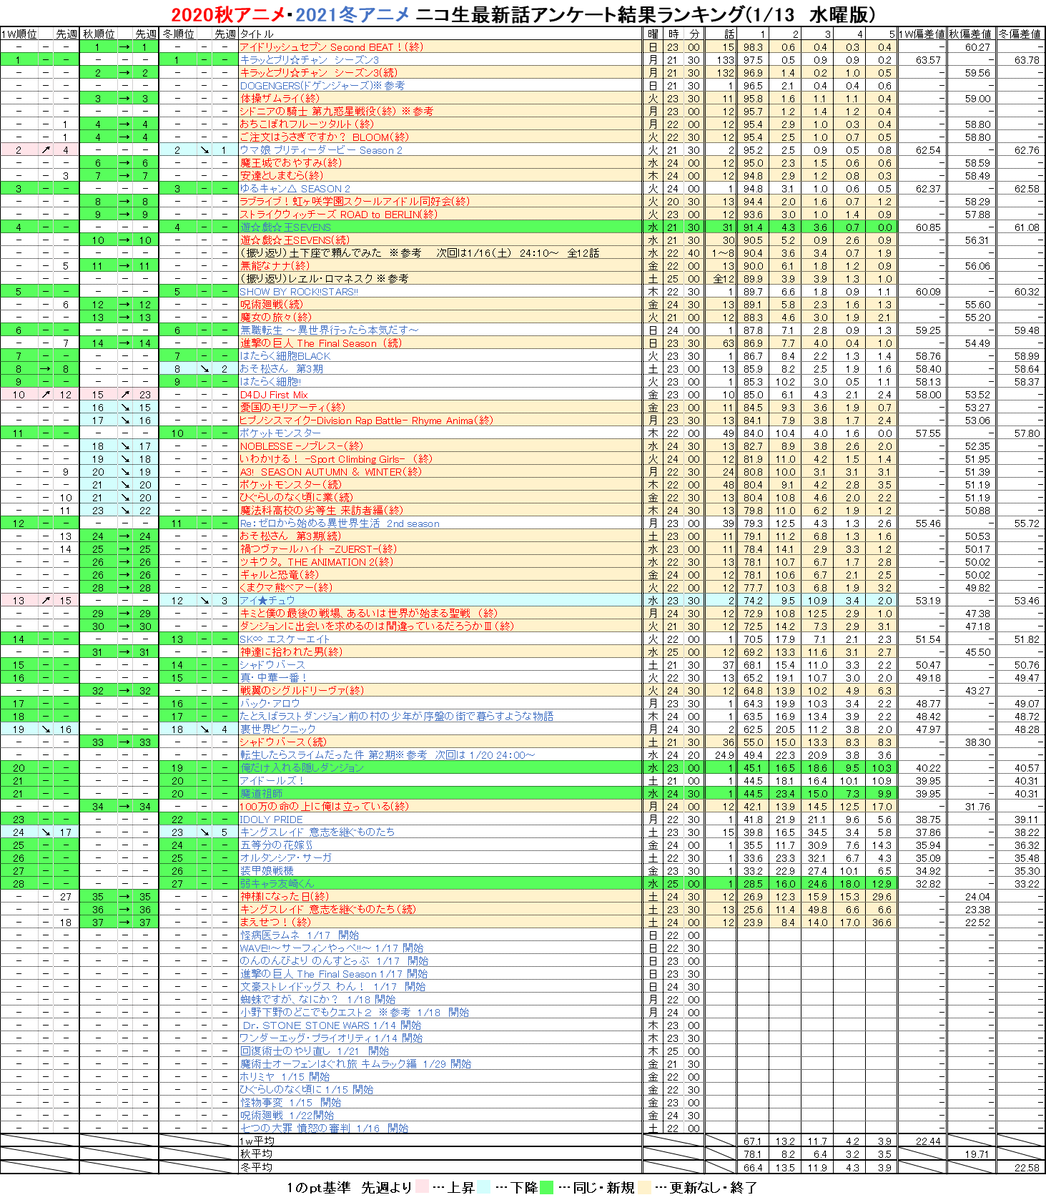
Task: Select 五等分の花嫁∬ title
Action: pos(278,846)
